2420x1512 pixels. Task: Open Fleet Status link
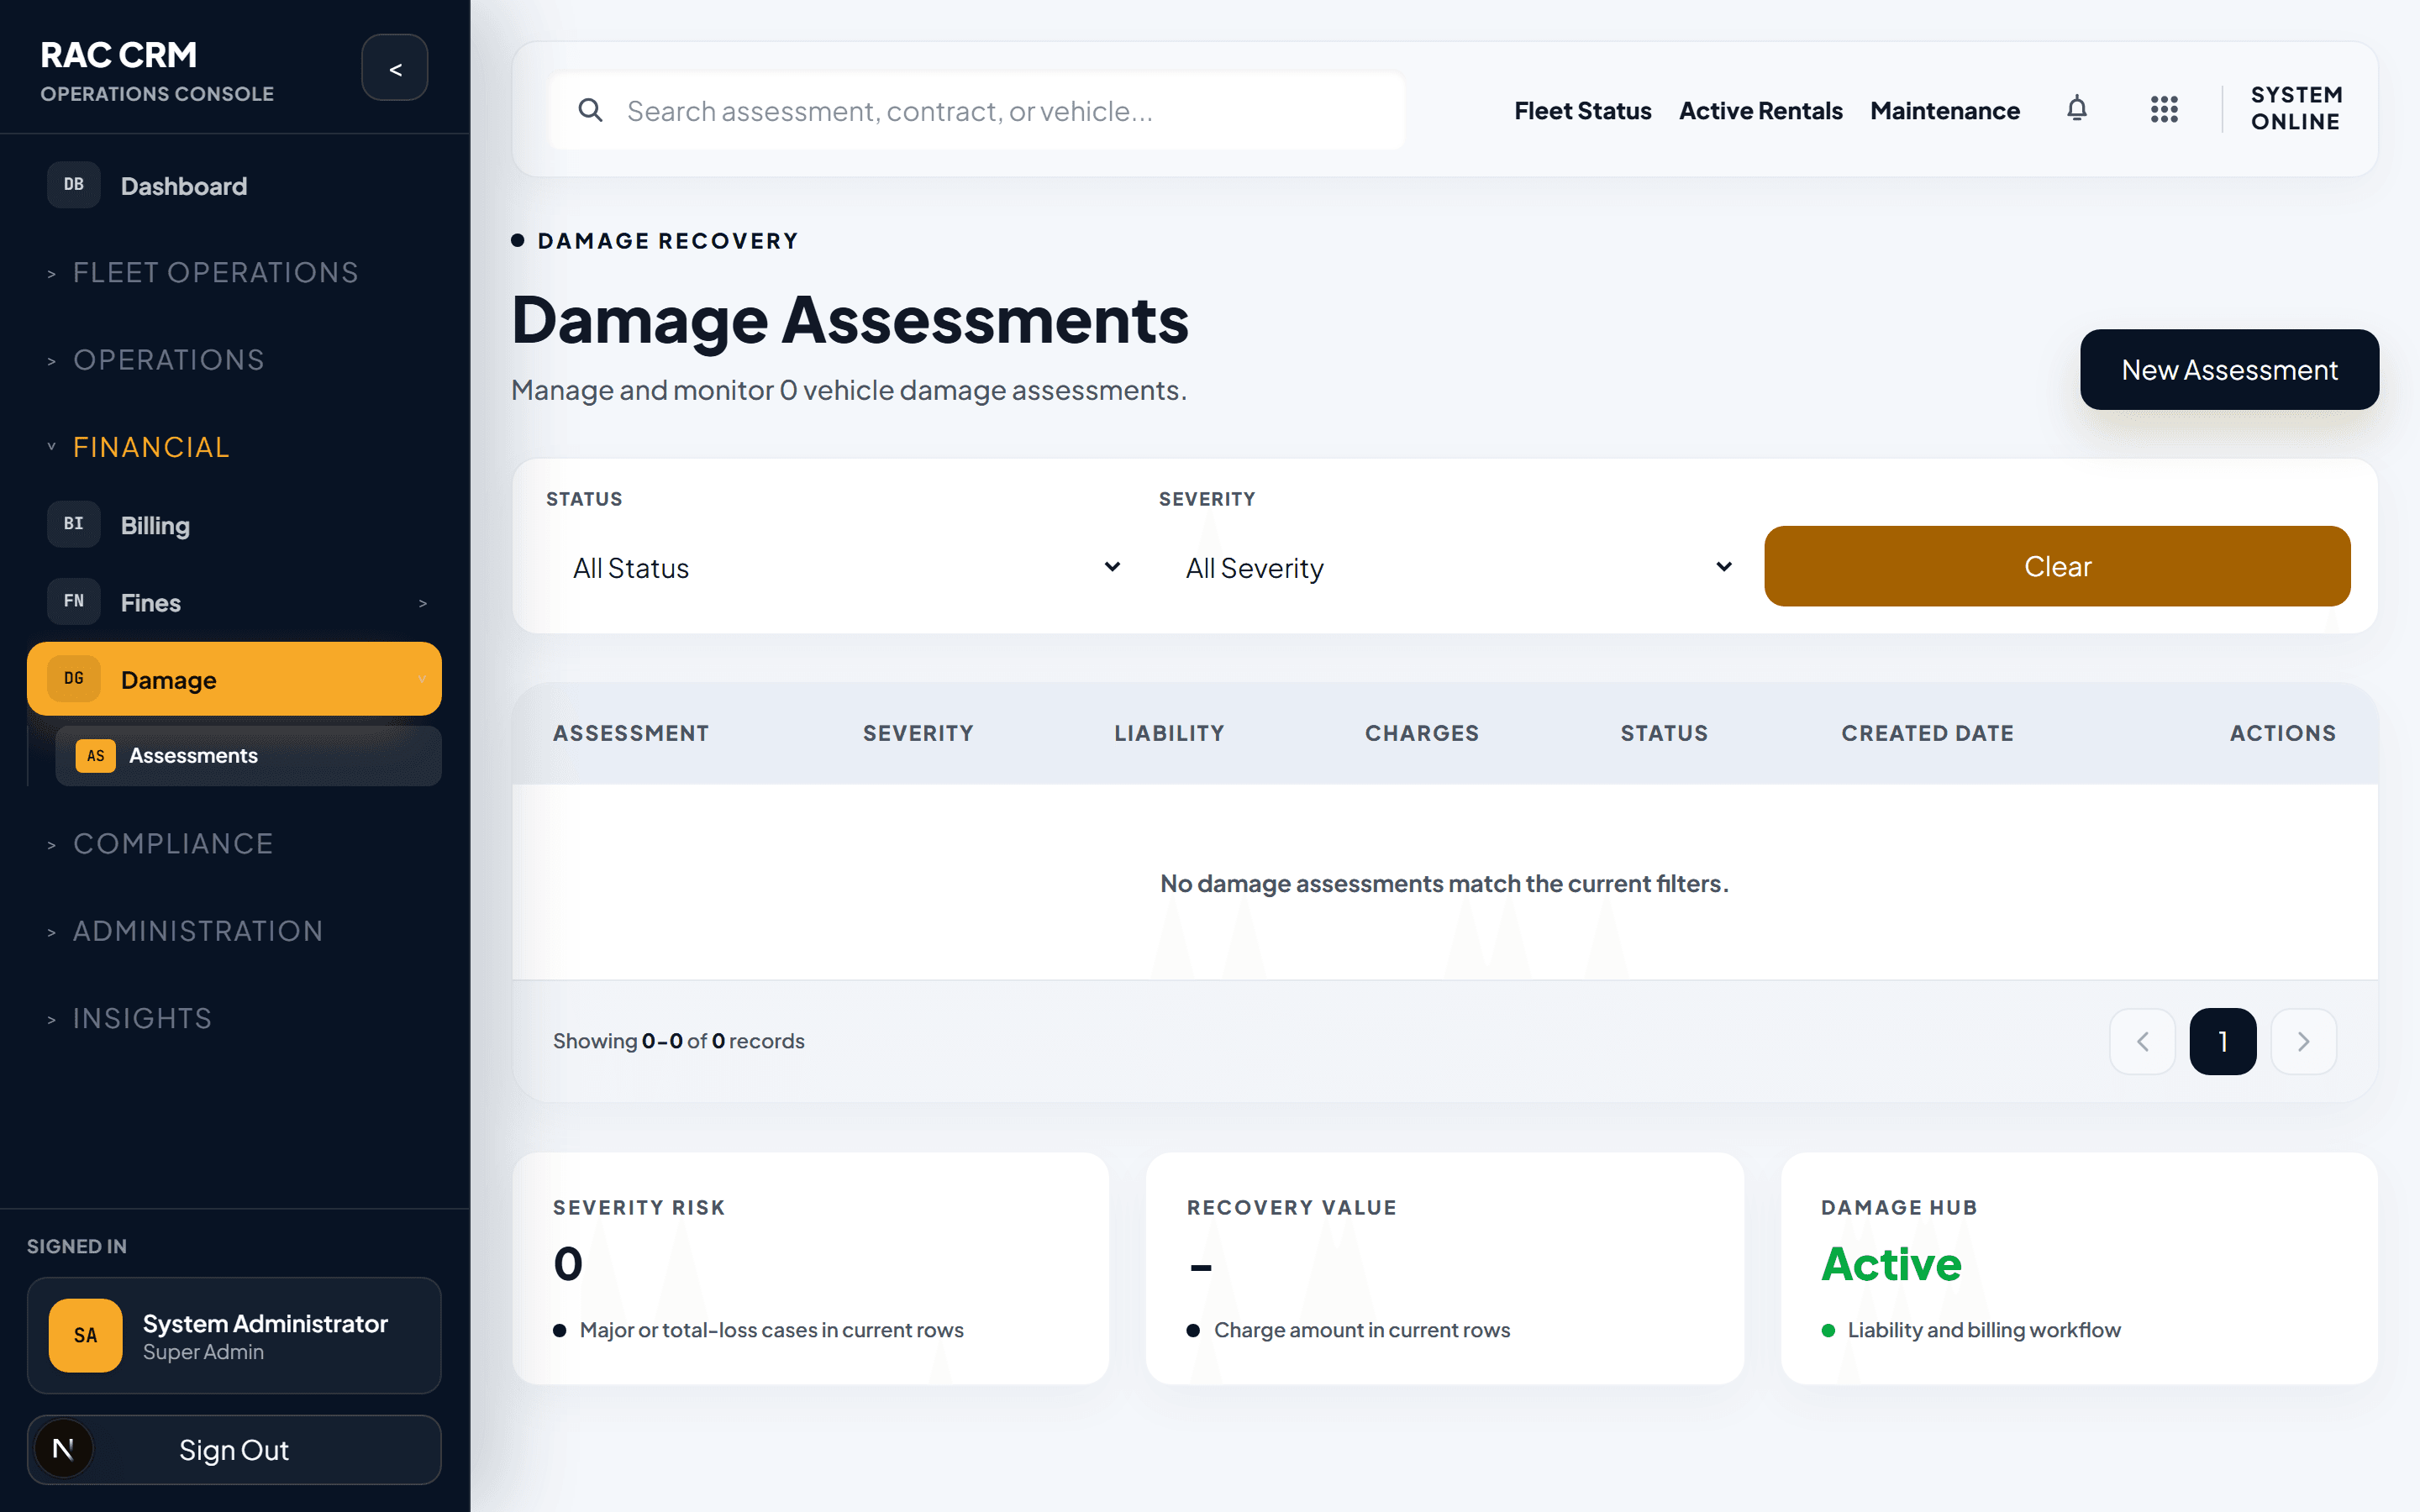click(x=1582, y=110)
